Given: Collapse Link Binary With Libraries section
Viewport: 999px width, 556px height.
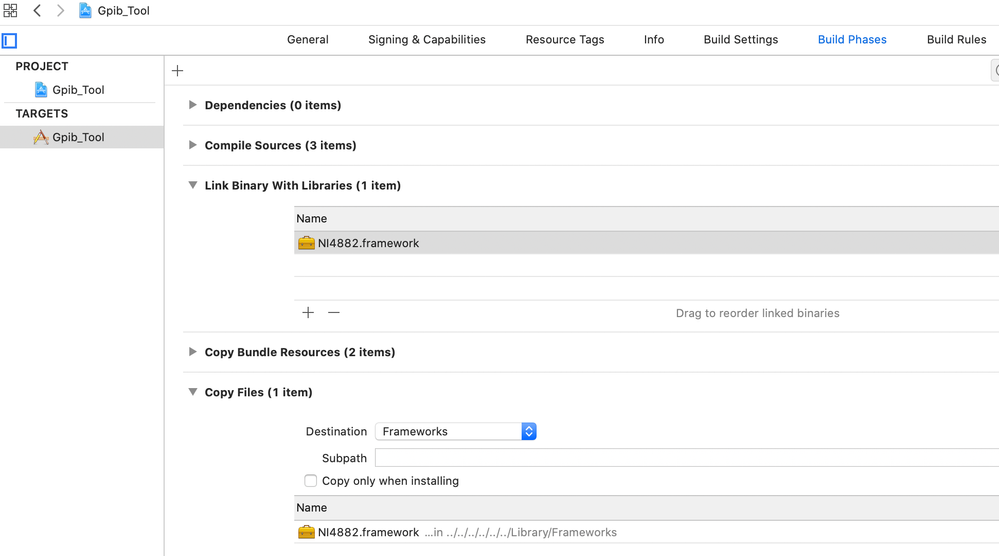Looking at the screenshot, I should (x=192, y=185).
